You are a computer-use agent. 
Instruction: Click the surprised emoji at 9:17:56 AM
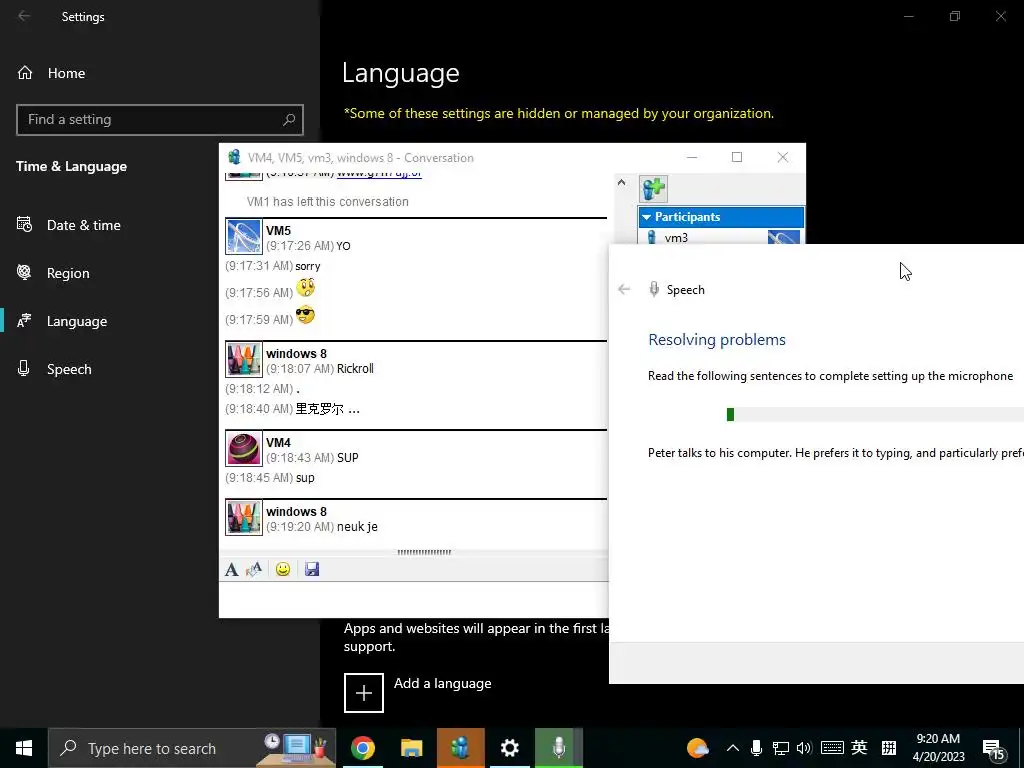click(x=305, y=287)
